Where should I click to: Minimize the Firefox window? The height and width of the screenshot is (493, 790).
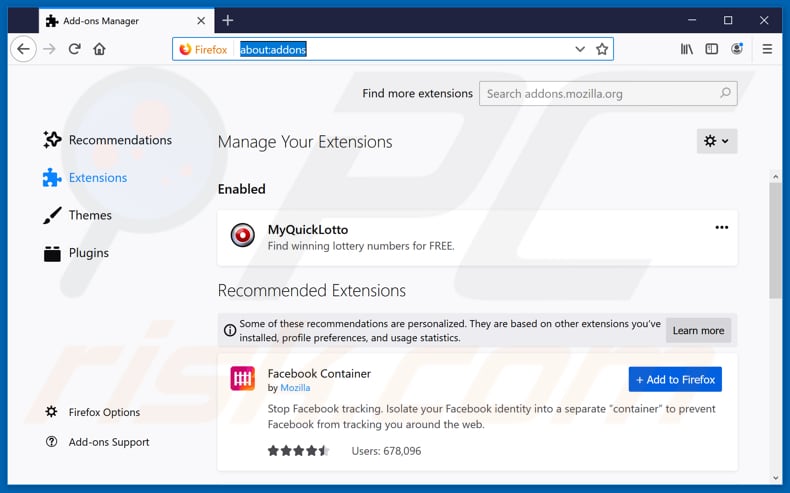pos(692,20)
